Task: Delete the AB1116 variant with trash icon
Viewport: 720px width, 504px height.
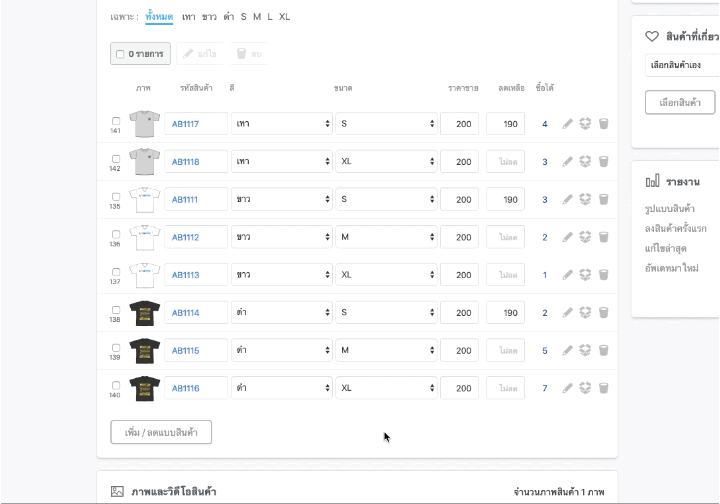Action: click(x=604, y=388)
